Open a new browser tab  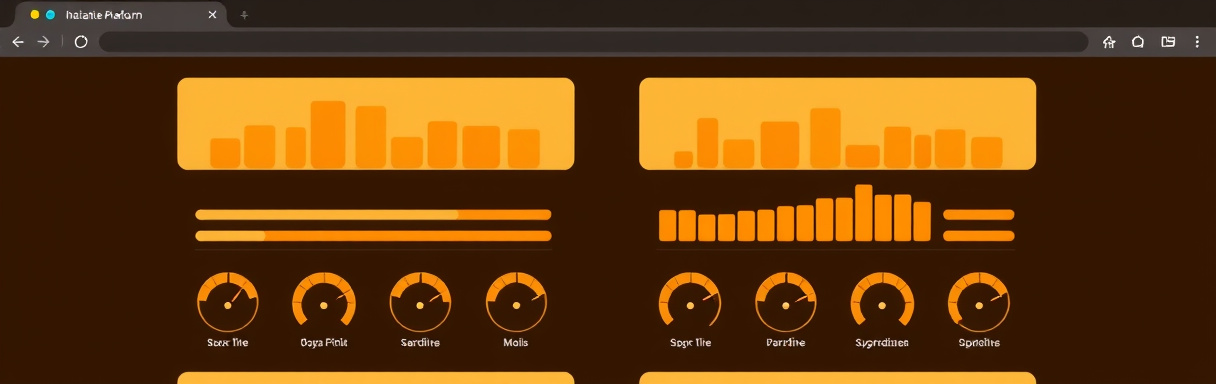tap(244, 15)
